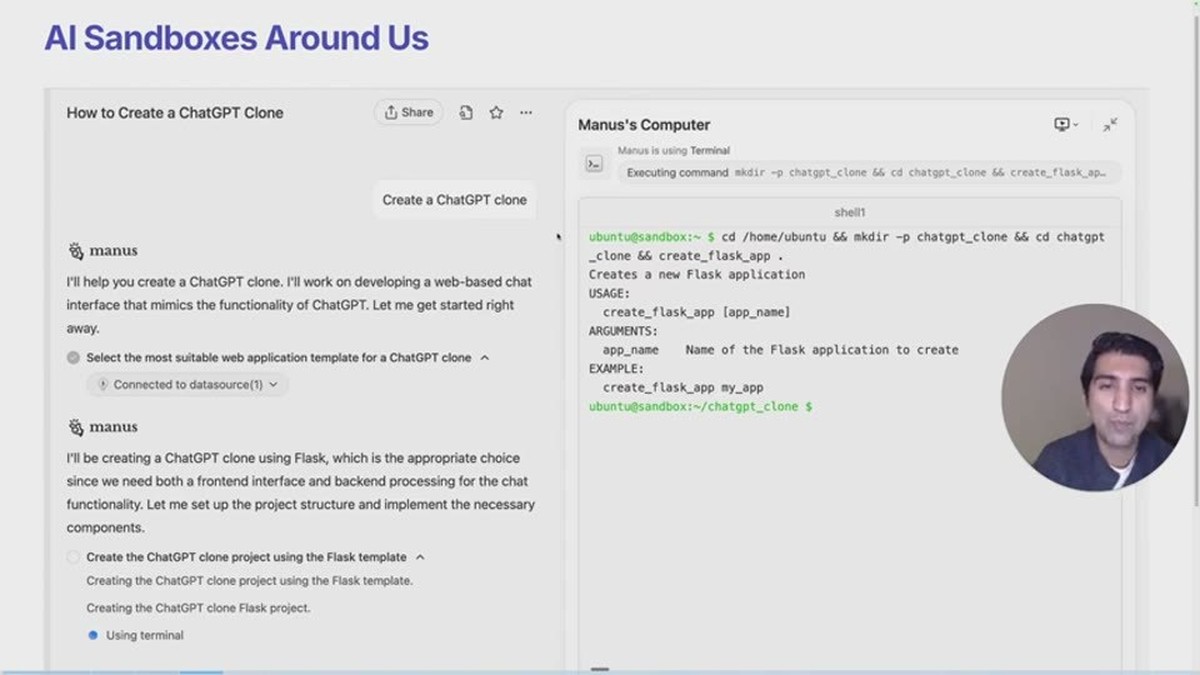Collapse the Manus's Computer panel

point(1110,125)
